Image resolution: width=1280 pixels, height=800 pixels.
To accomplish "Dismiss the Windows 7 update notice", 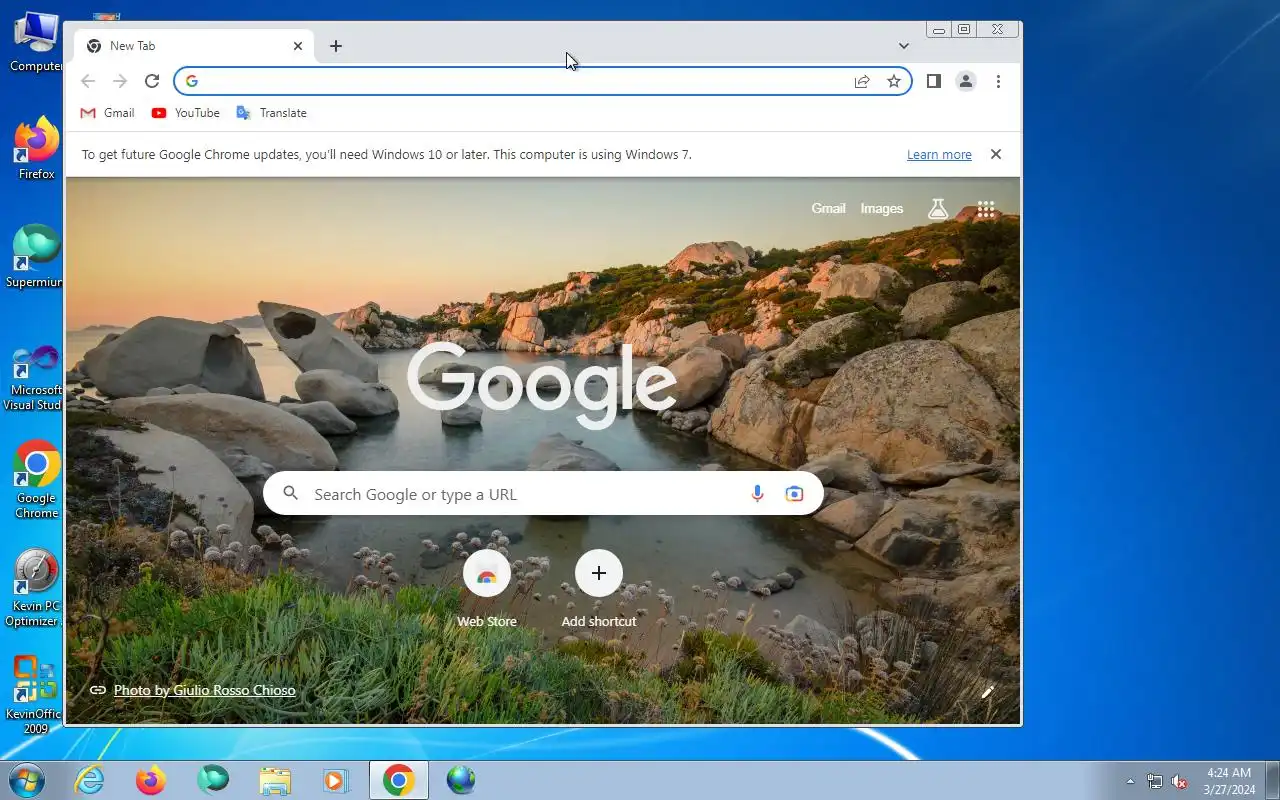I will [995, 154].
